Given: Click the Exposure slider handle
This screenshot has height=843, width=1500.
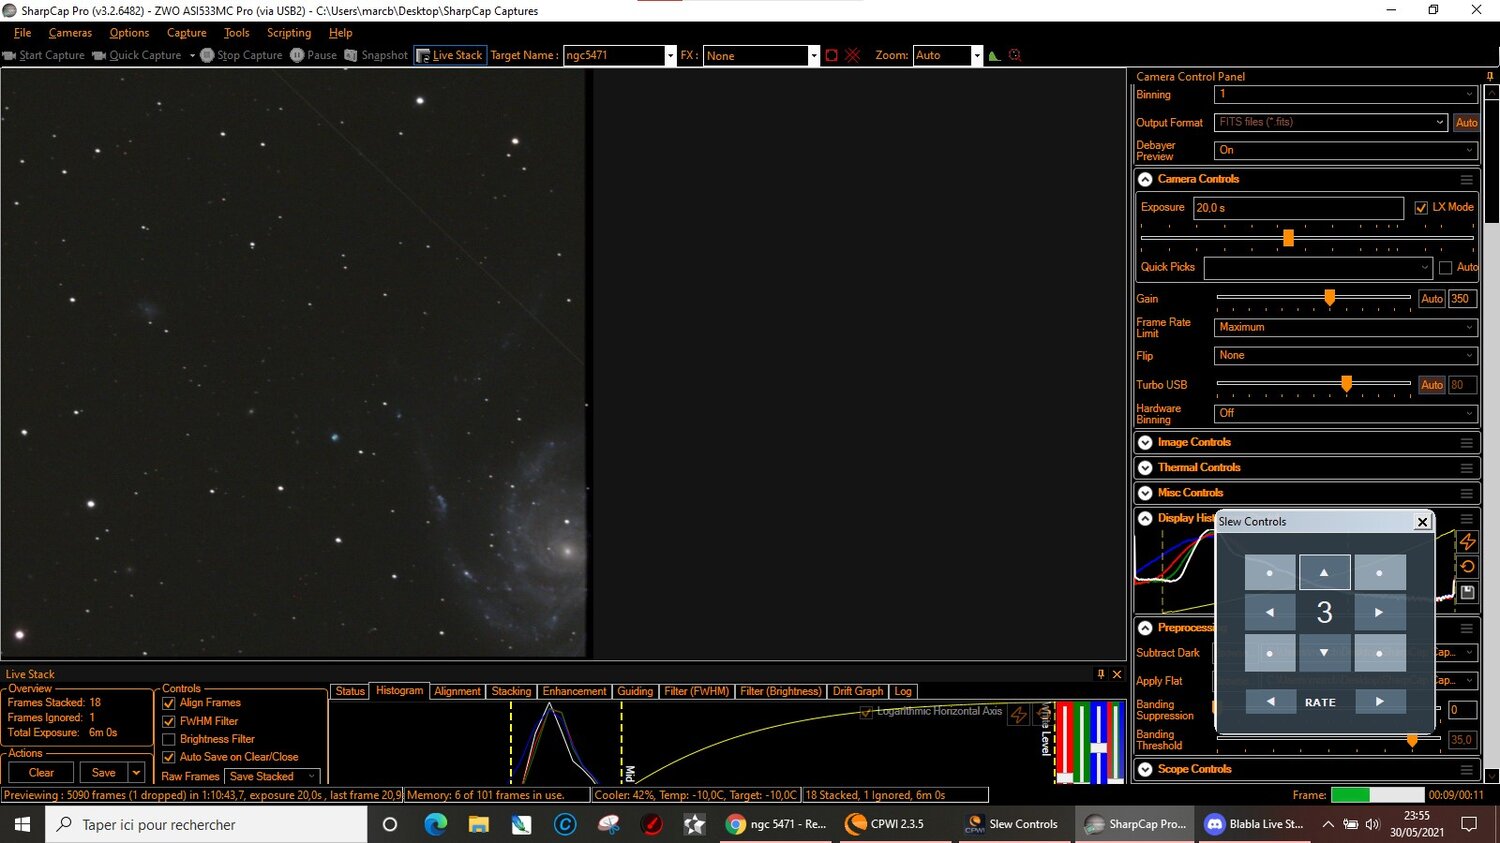Looking at the screenshot, I should pos(1288,238).
